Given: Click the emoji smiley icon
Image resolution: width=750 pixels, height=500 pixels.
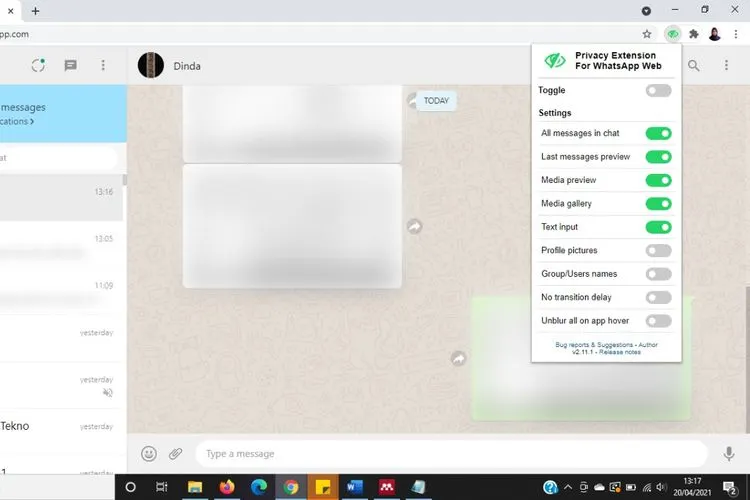Looking at the screenshot, I should pyautogui.click(x=149, y=453).
